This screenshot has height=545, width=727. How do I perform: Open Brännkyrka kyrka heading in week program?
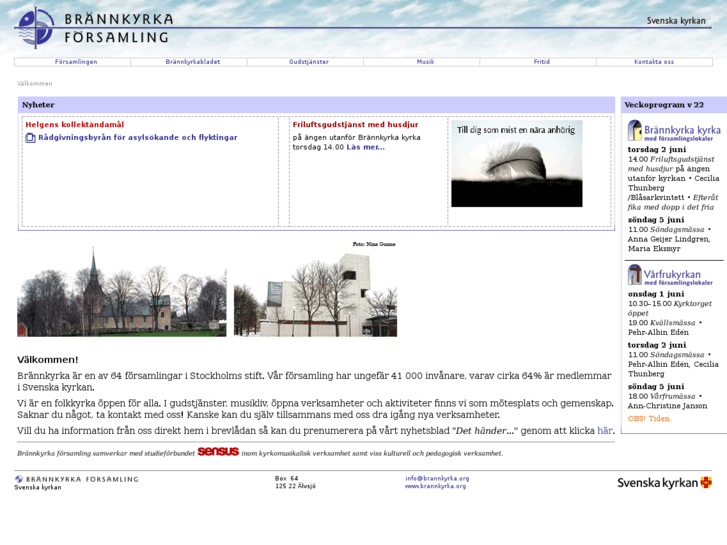682,132
